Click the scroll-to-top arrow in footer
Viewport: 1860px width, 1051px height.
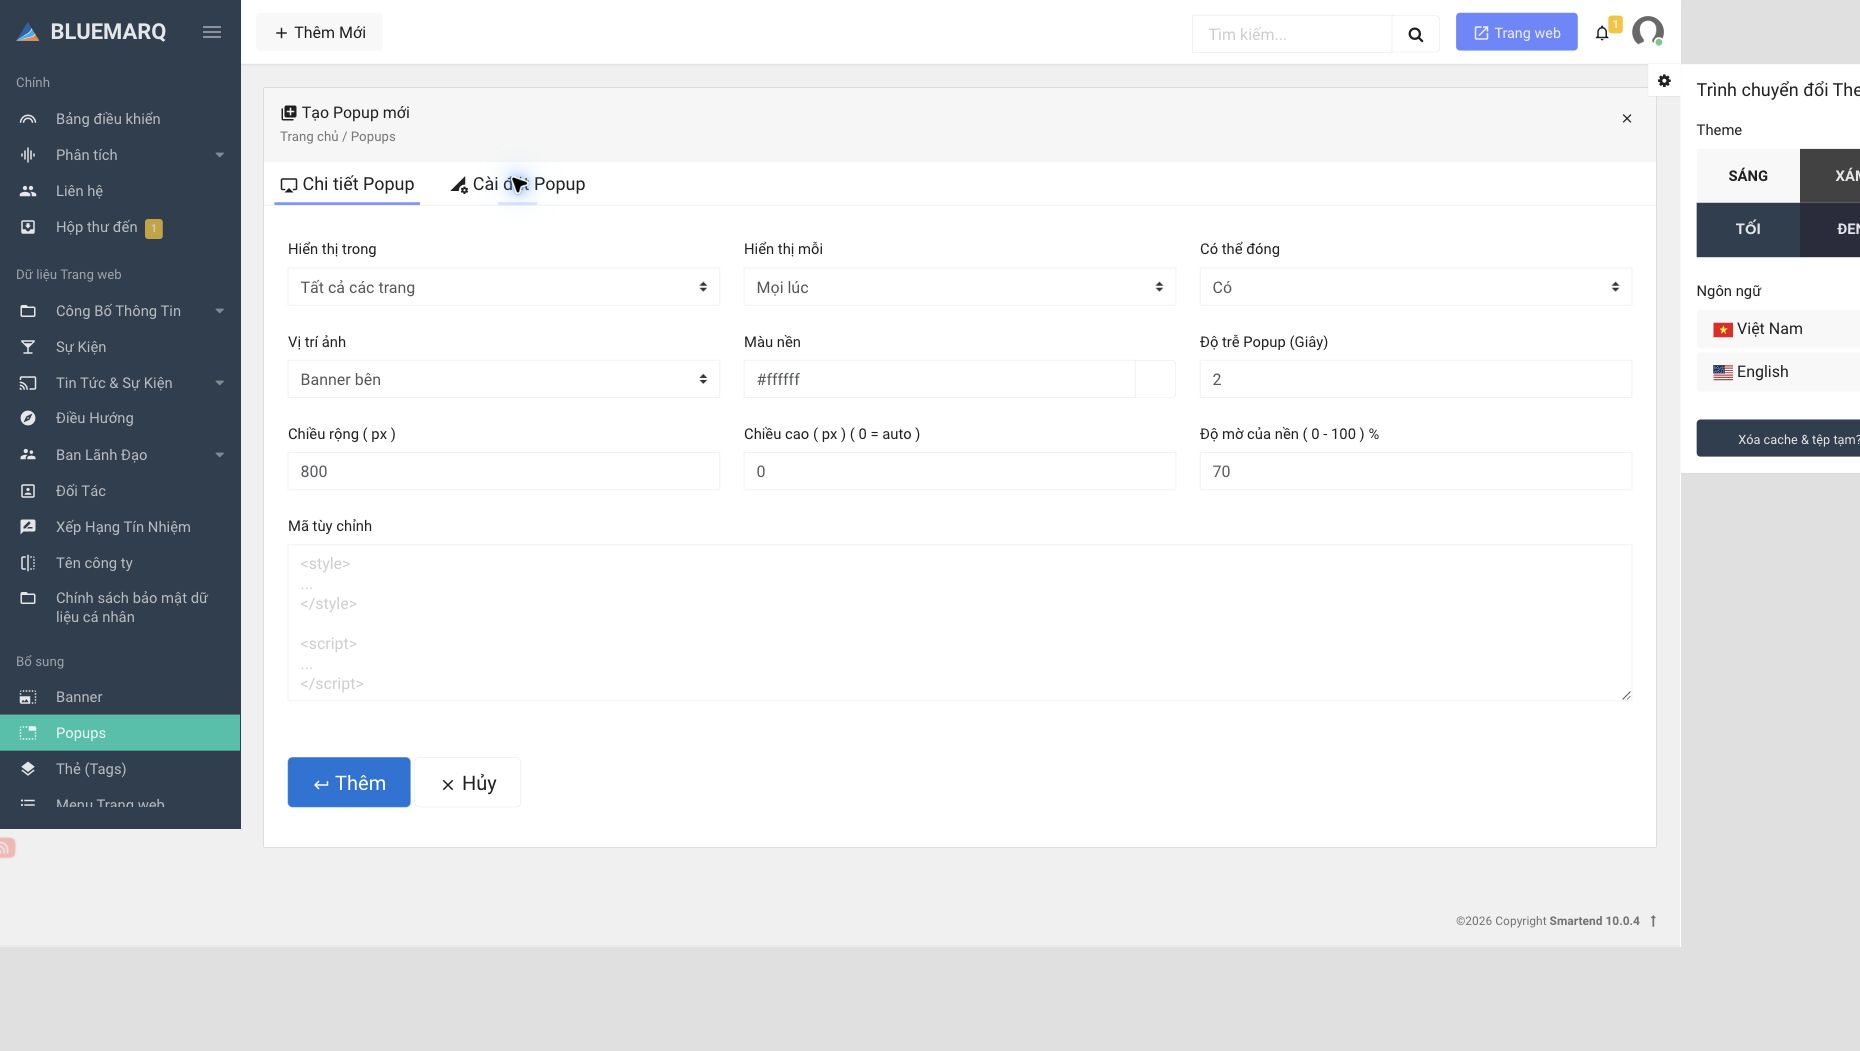tap(1653, 921)
